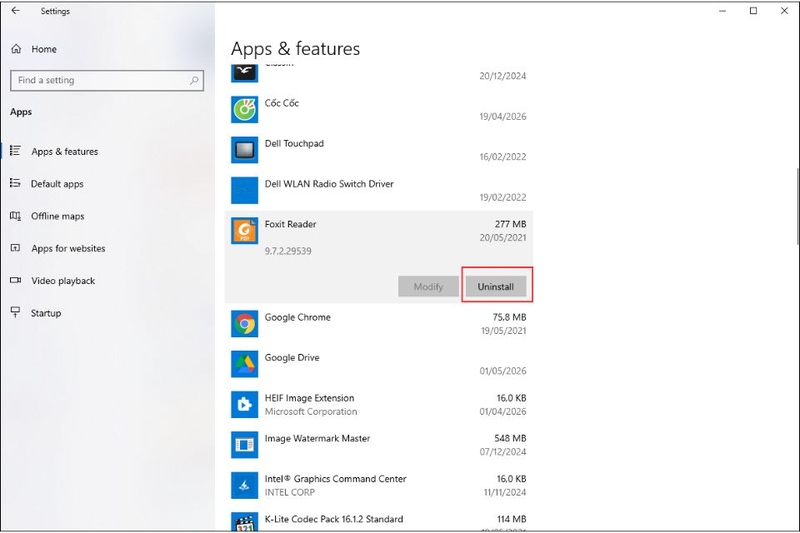
Task: Click the vertical scrollbar thumb of app list
Action: point(797,207)
